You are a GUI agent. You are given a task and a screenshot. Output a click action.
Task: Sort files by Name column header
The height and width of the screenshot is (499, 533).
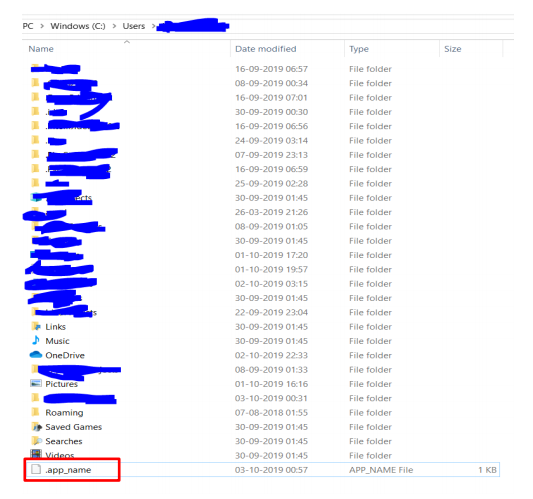[x=41, y=49]
